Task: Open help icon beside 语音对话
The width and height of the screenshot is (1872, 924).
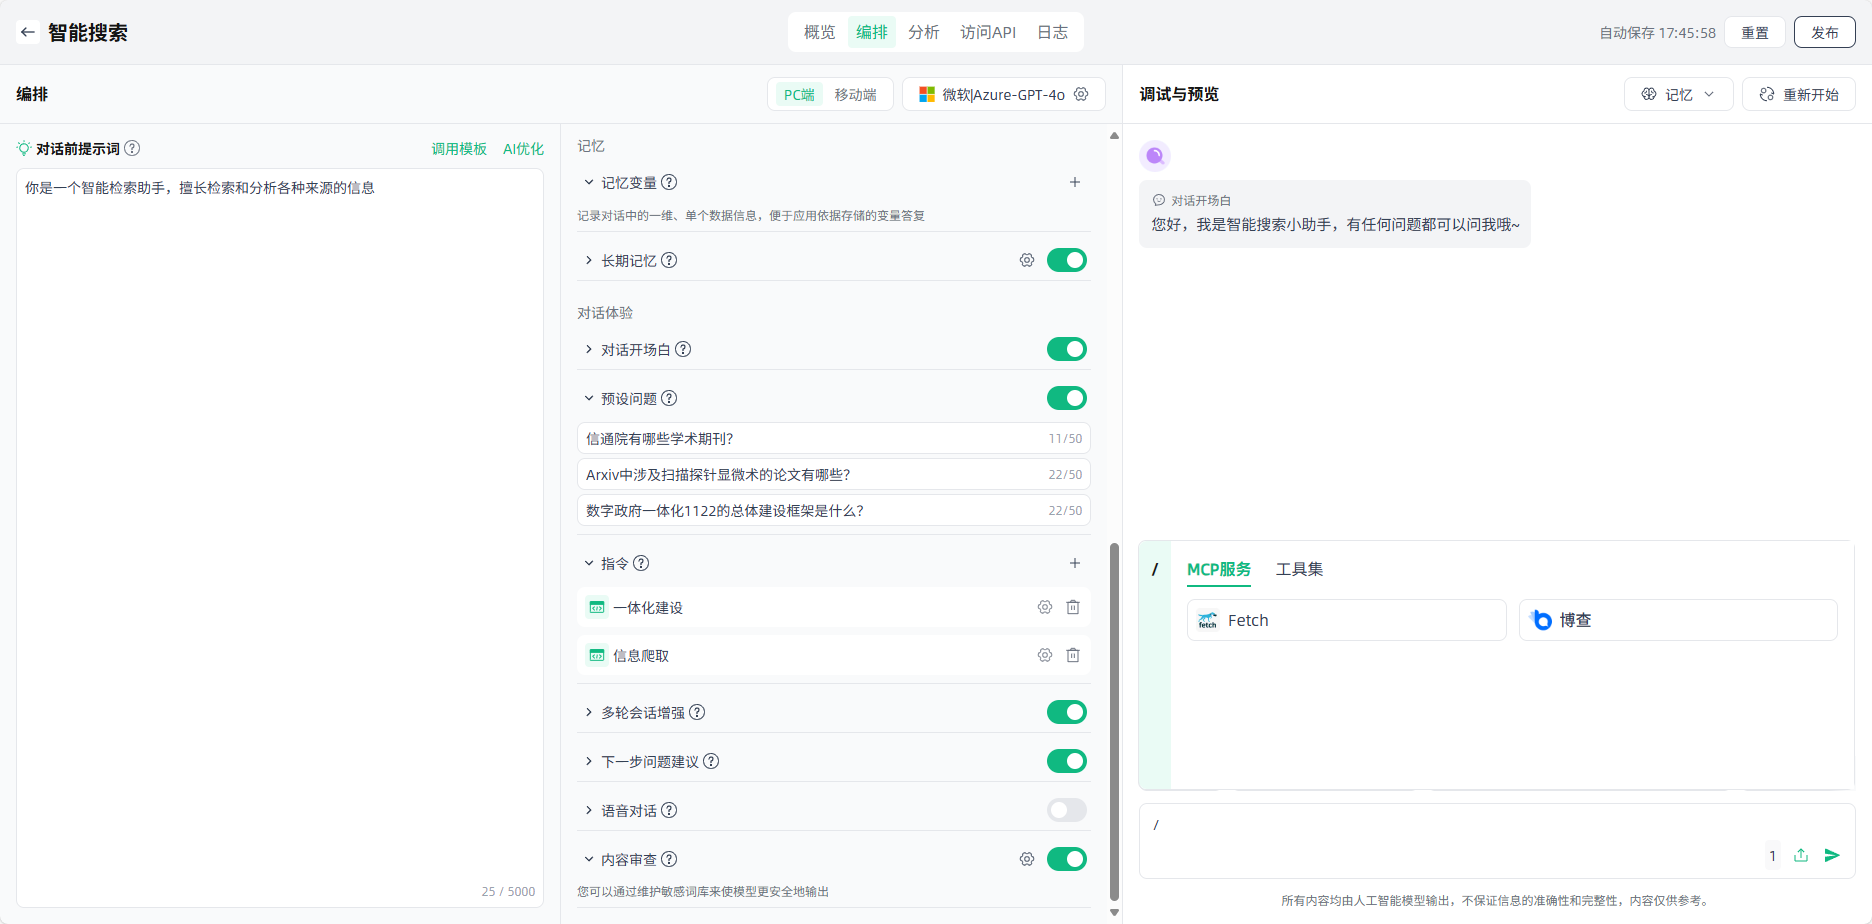Action: click(x=669, y=810)
